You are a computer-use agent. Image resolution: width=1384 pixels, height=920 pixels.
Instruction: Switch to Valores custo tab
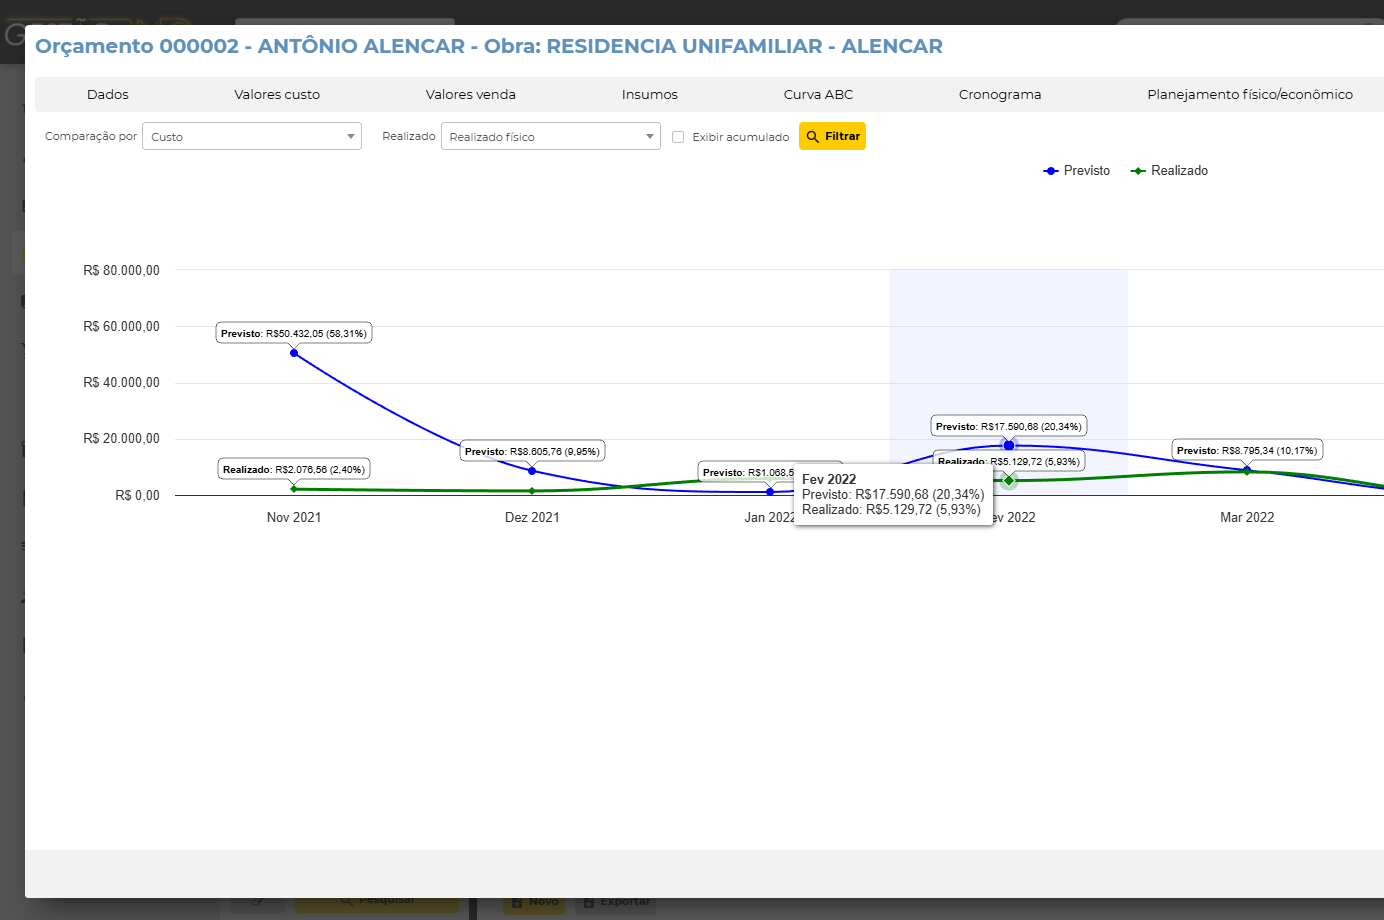point(277,95)
